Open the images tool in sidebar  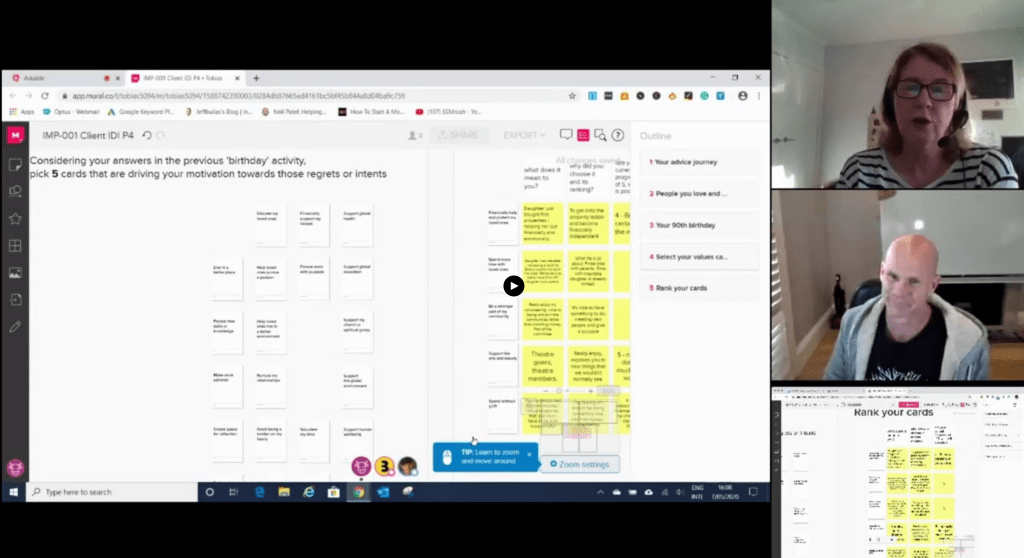tap(15, 272)
